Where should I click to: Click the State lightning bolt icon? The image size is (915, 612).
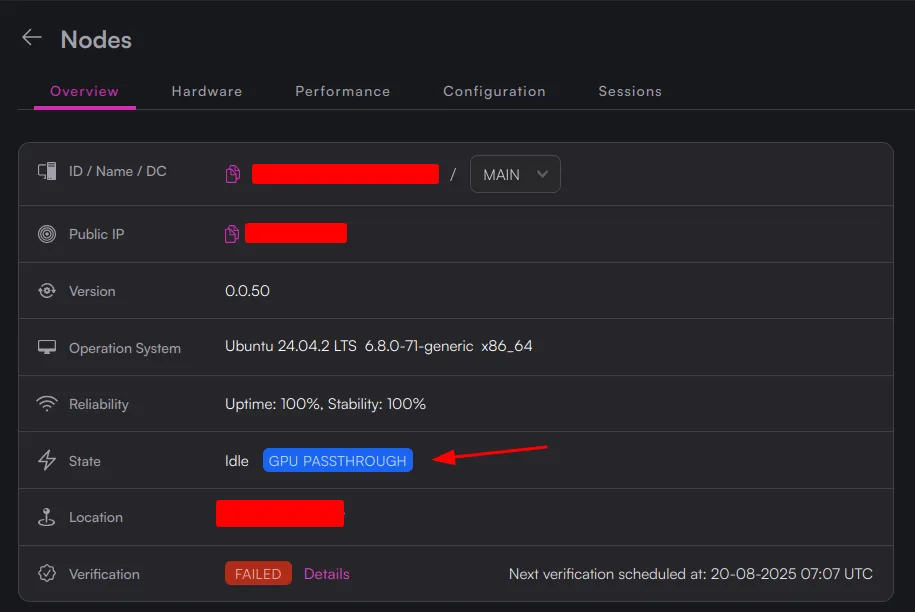[x=47, y=460]
